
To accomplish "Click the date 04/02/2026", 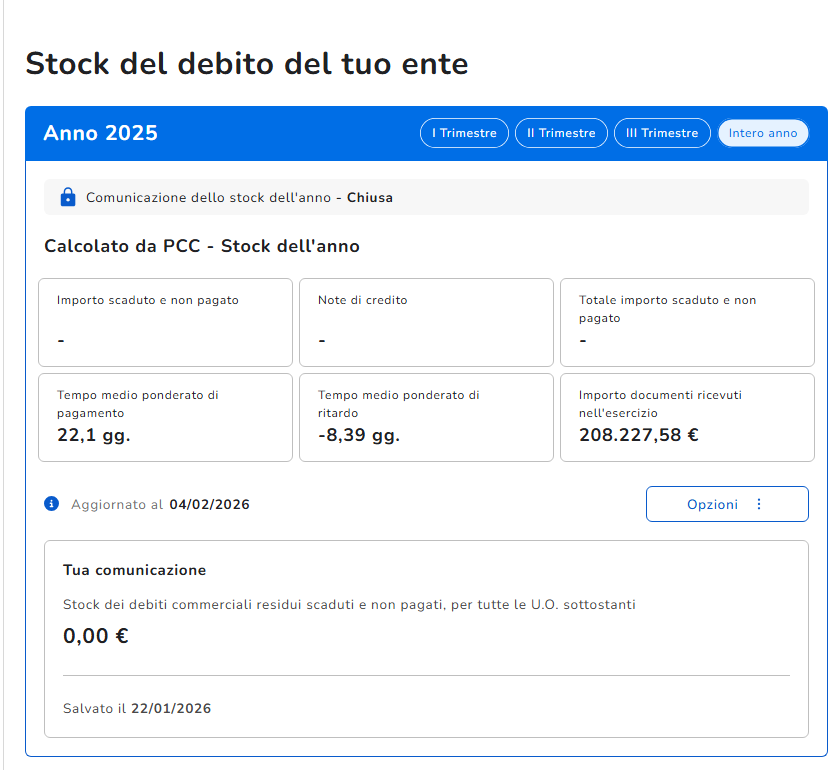I will tap(209, 505).
